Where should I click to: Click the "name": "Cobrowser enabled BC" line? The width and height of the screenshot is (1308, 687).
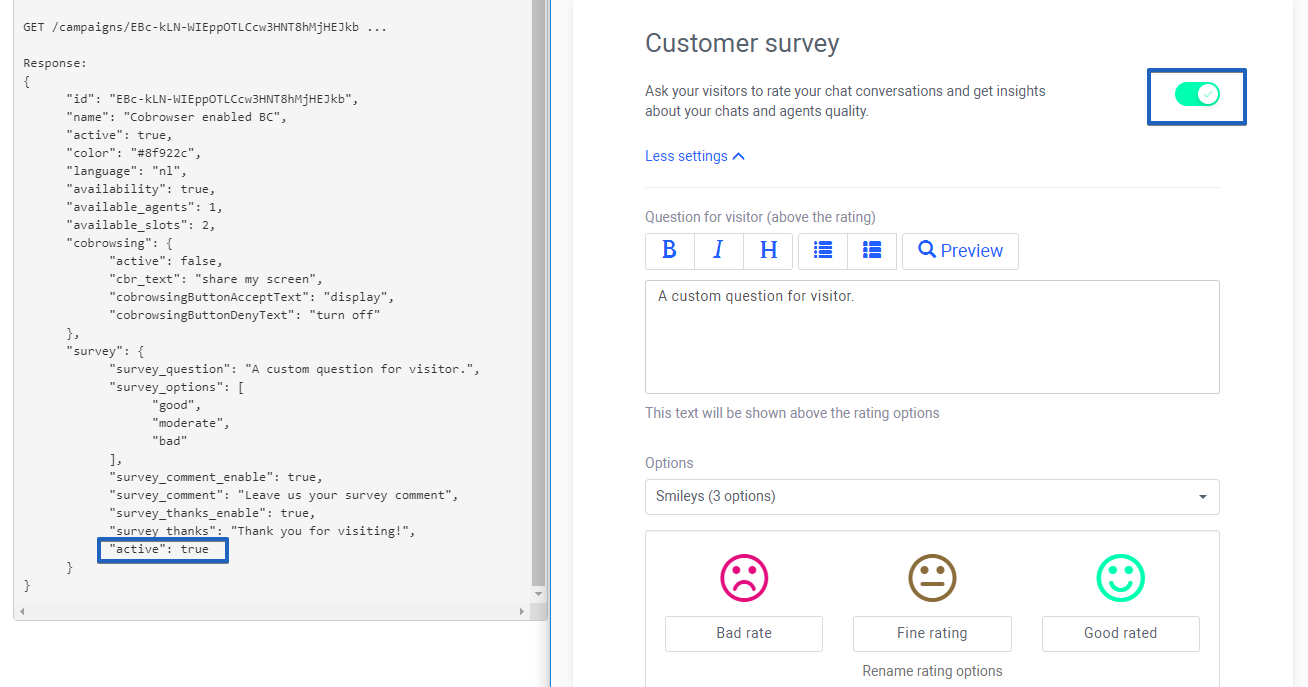coord(177,117)
